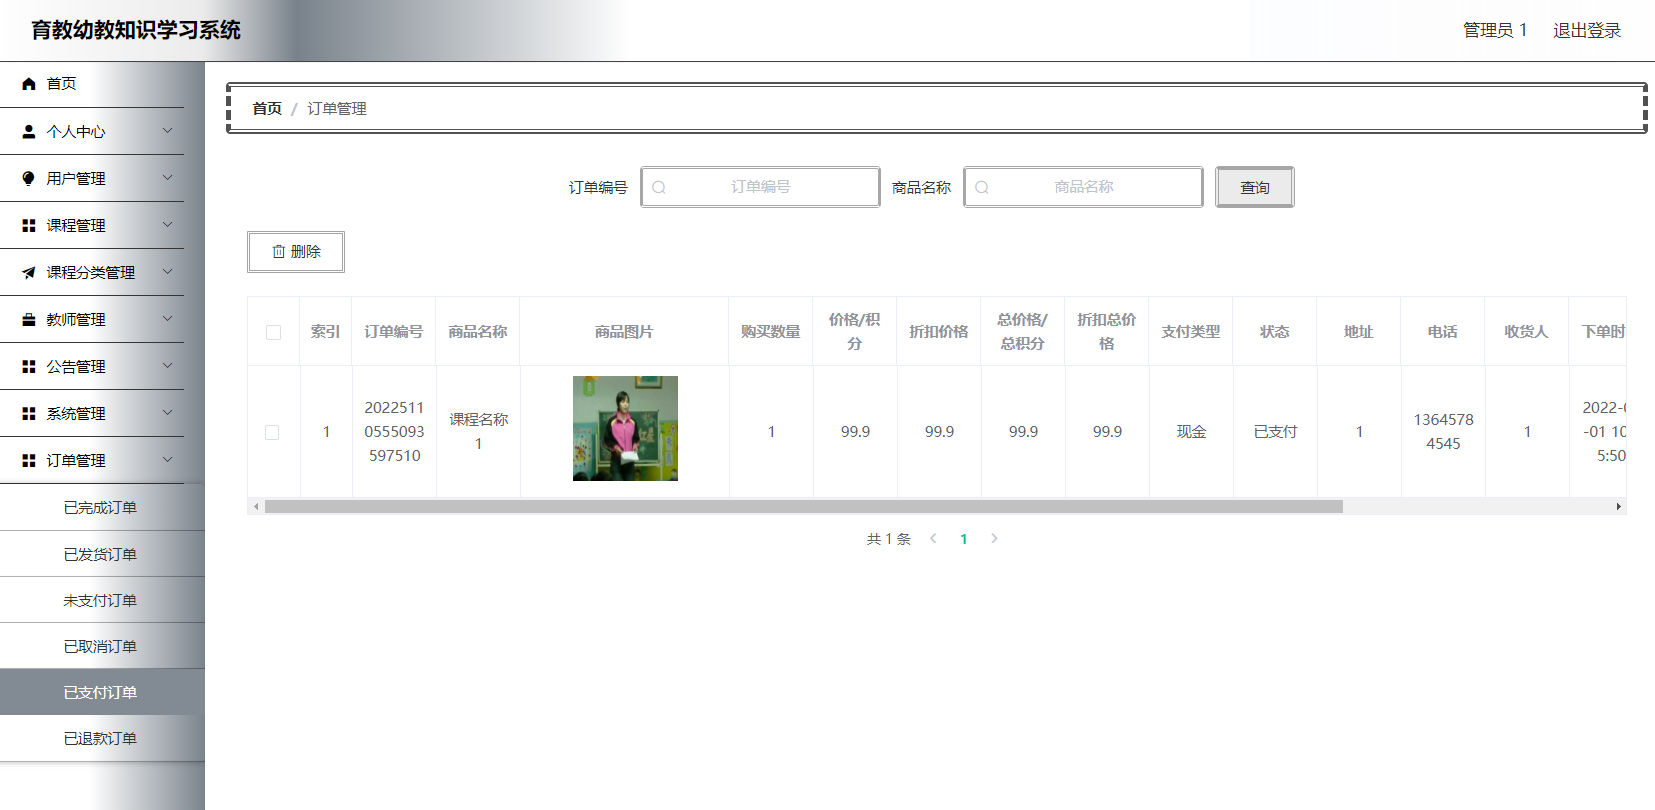Select page number 1 in pagination

[964, 539]
